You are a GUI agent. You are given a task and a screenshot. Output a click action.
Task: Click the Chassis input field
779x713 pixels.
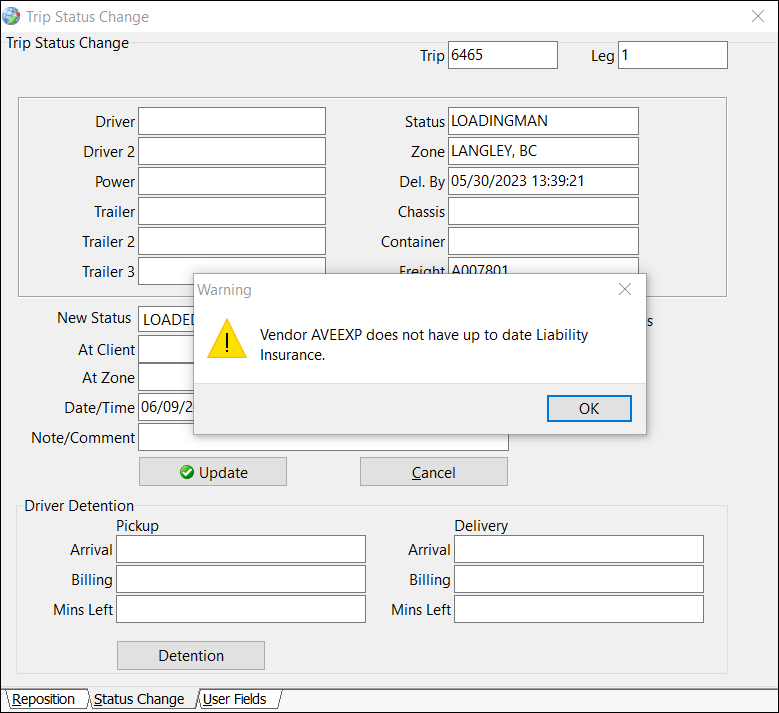click(543, 211)
